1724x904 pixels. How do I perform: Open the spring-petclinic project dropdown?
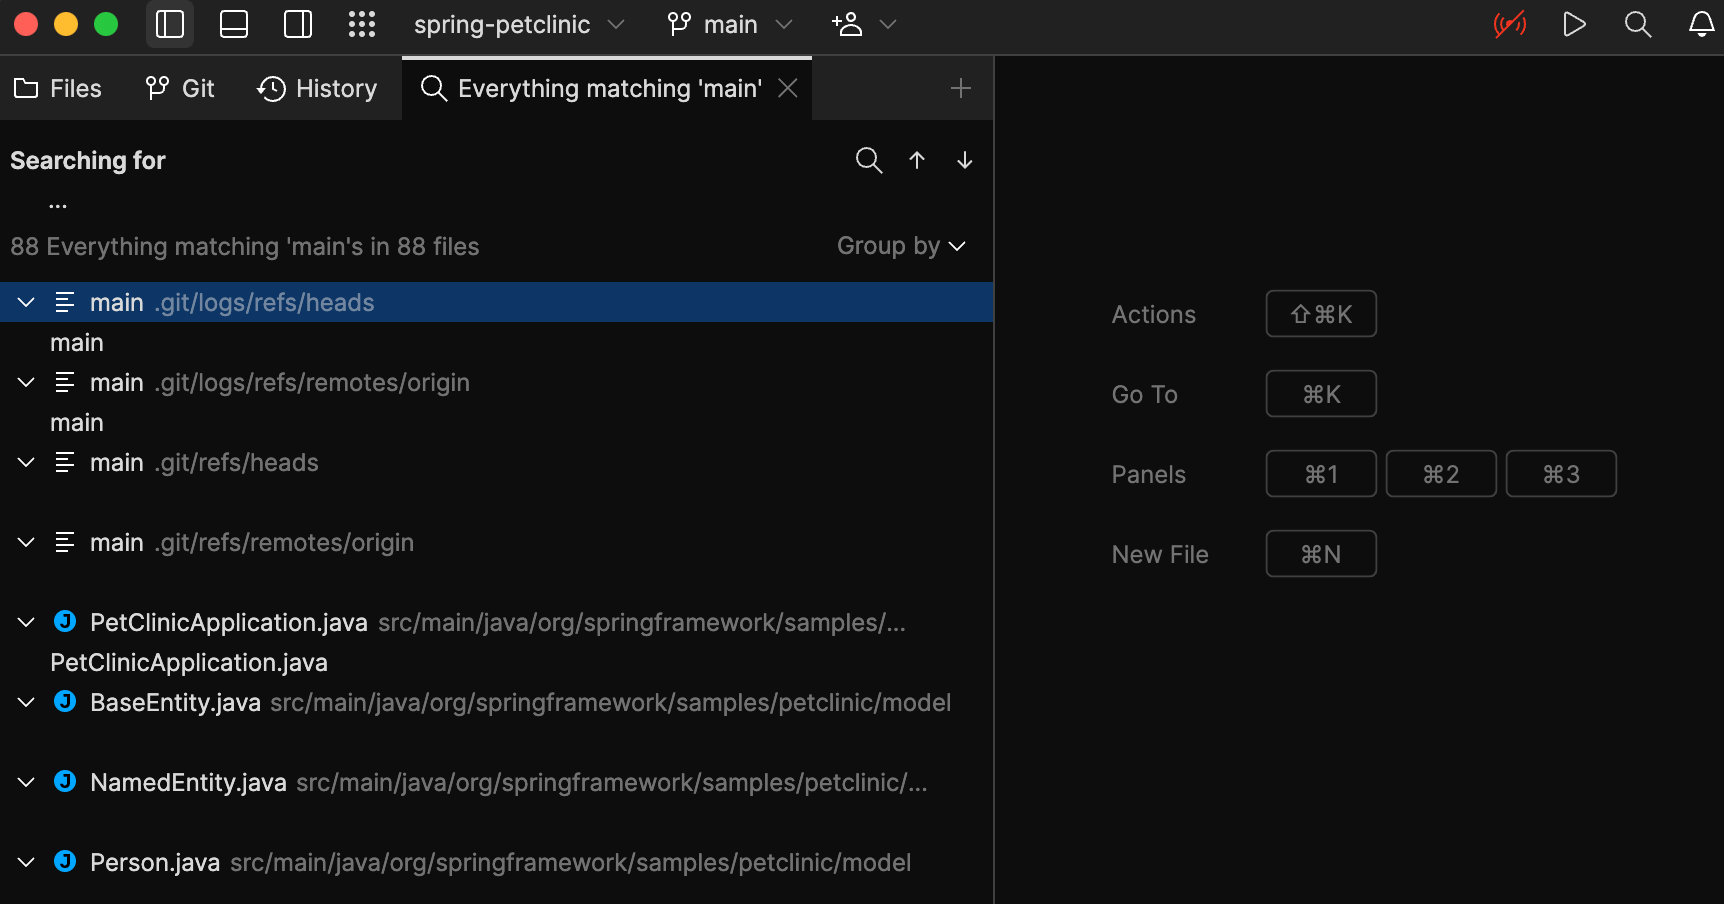519,24
